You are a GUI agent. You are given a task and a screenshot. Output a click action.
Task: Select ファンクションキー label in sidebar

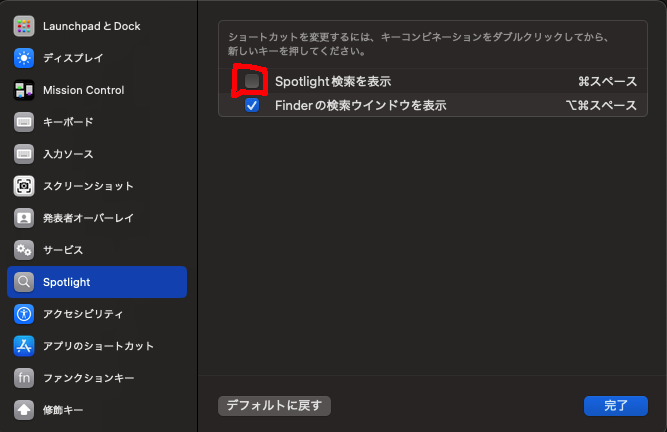click(88, 378)
